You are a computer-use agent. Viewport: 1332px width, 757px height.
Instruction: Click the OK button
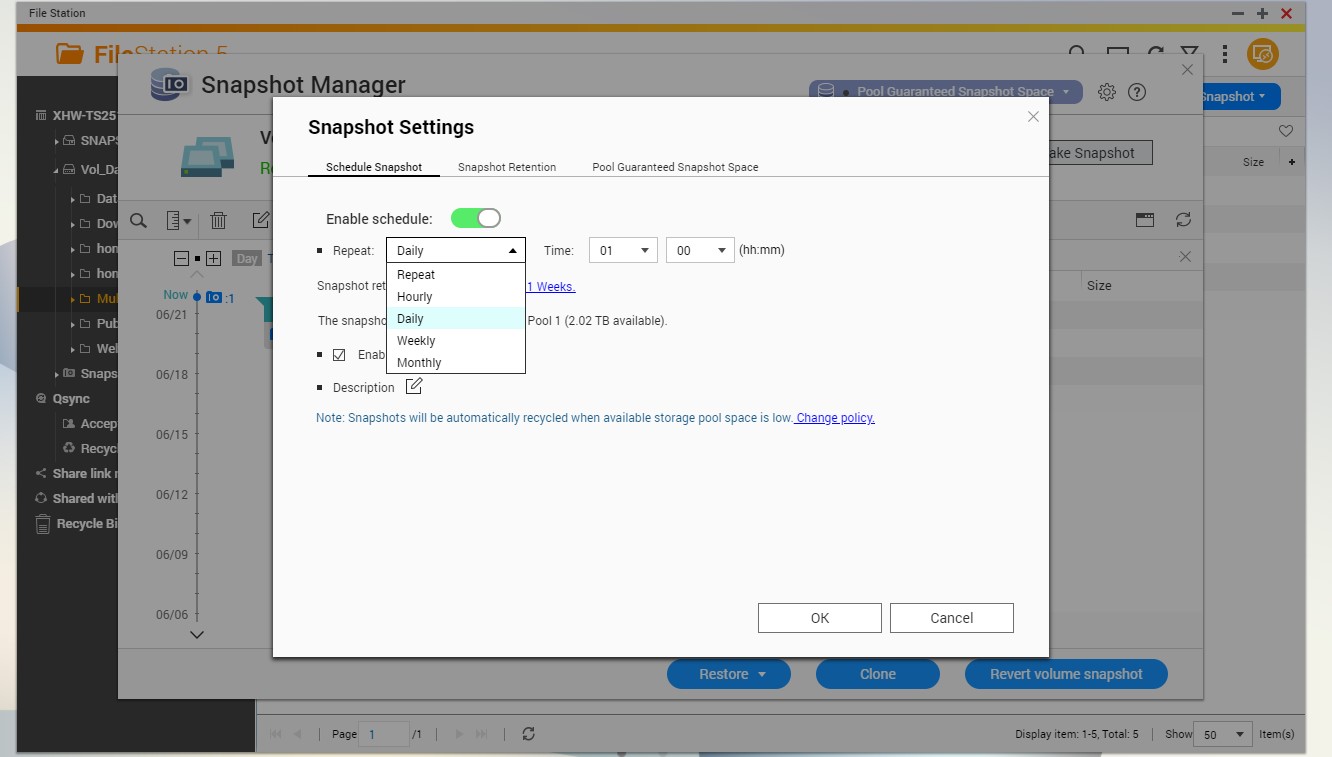(819, 618)
